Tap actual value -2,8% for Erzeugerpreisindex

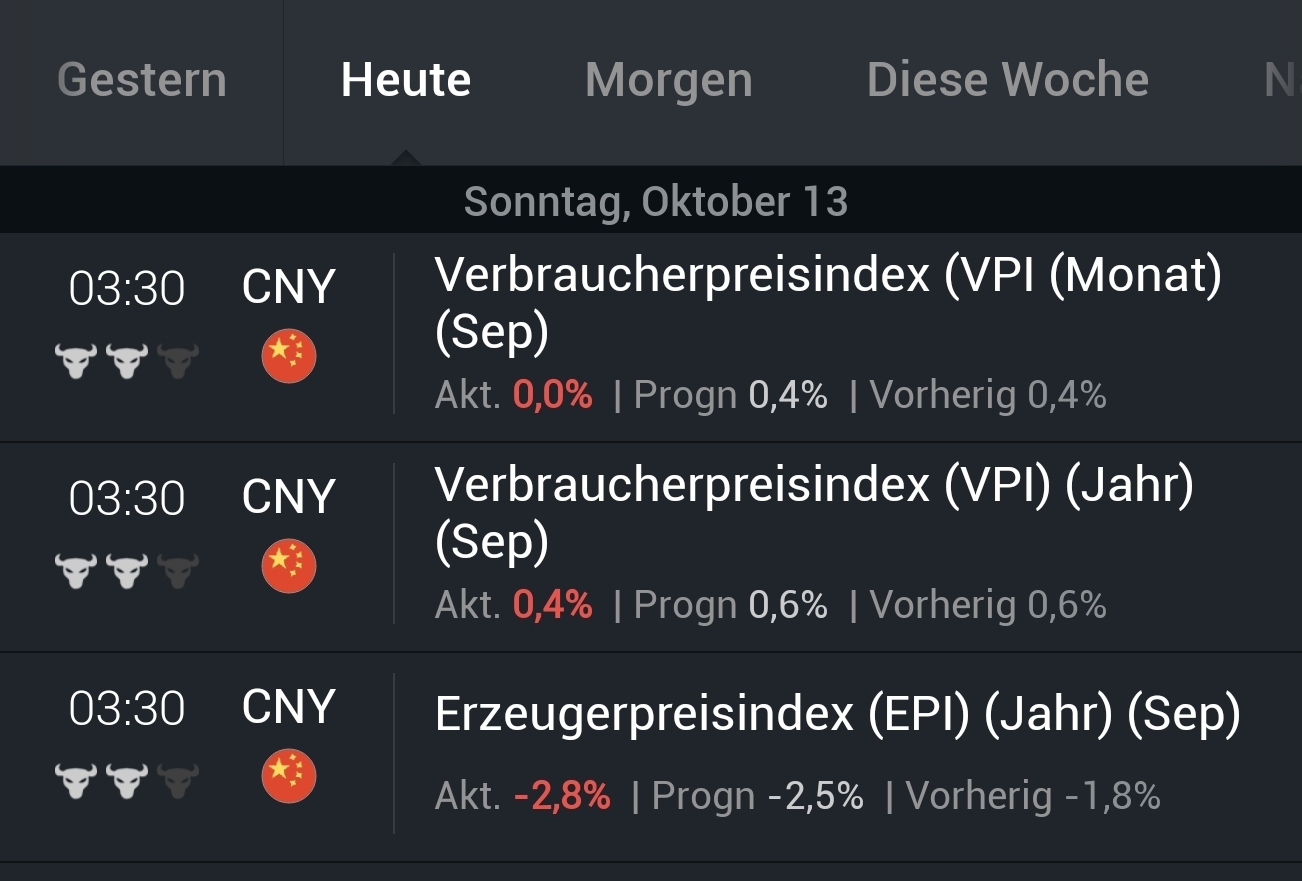(562, 796)
